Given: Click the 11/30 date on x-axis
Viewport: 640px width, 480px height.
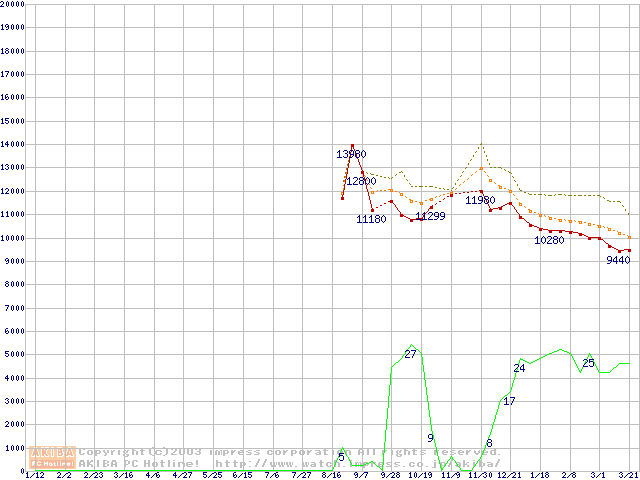Looking at the screenshot, I should pos(479,475).
